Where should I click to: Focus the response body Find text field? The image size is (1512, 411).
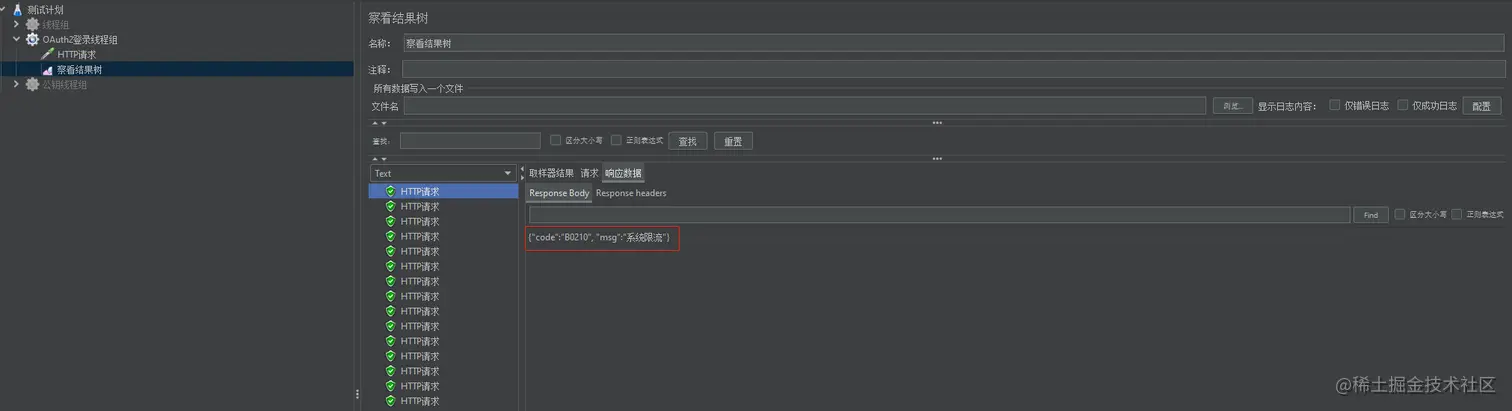939,215
